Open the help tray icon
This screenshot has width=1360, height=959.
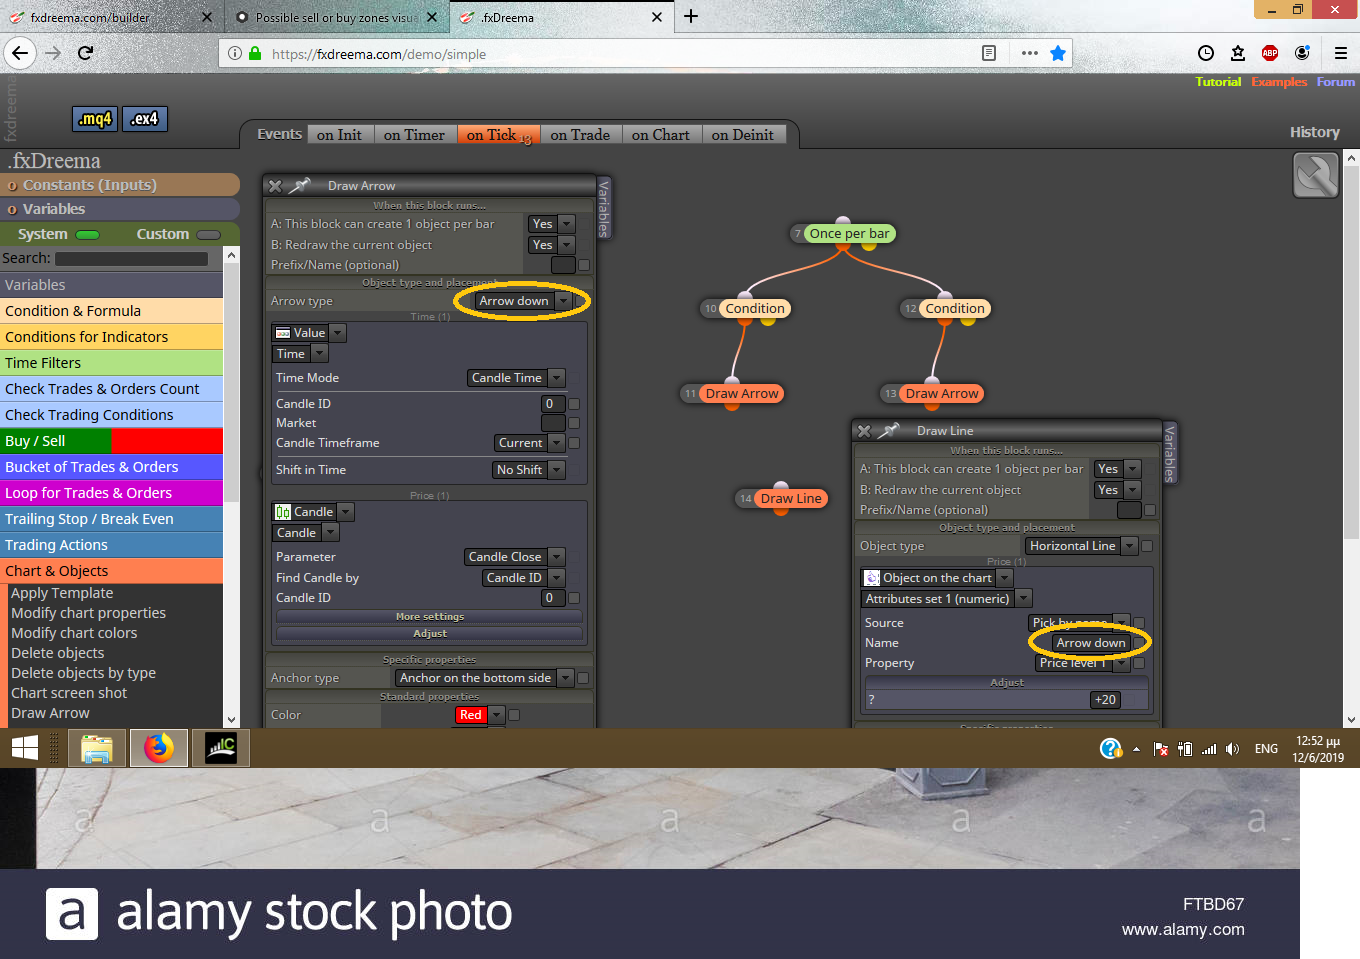pos(1110,749)
